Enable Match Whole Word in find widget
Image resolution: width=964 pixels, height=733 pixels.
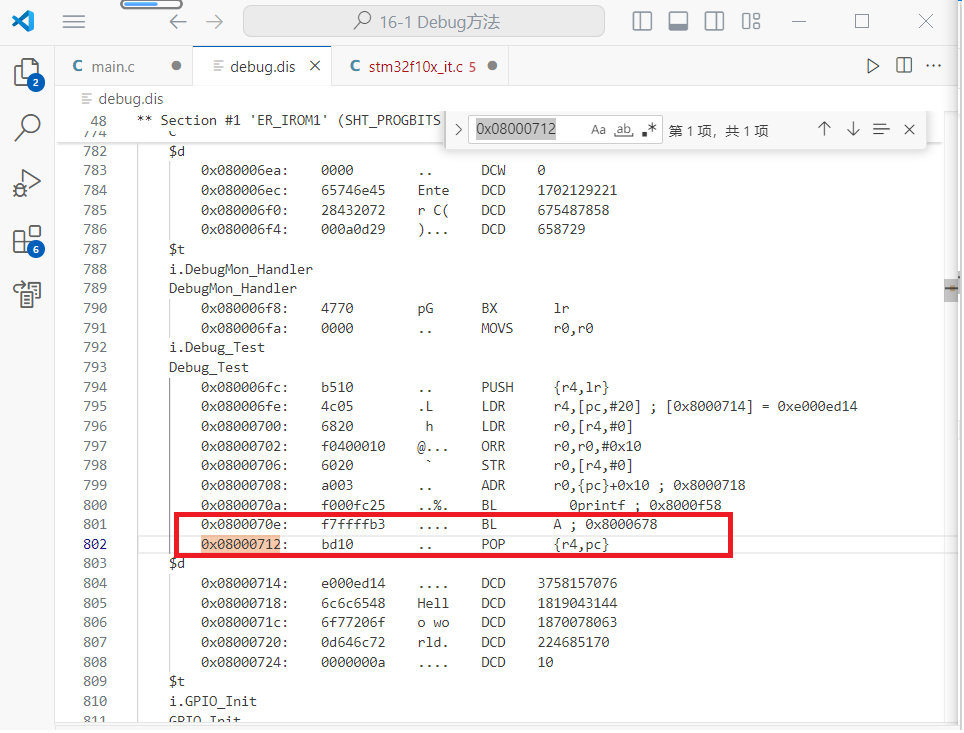point(622,129)
